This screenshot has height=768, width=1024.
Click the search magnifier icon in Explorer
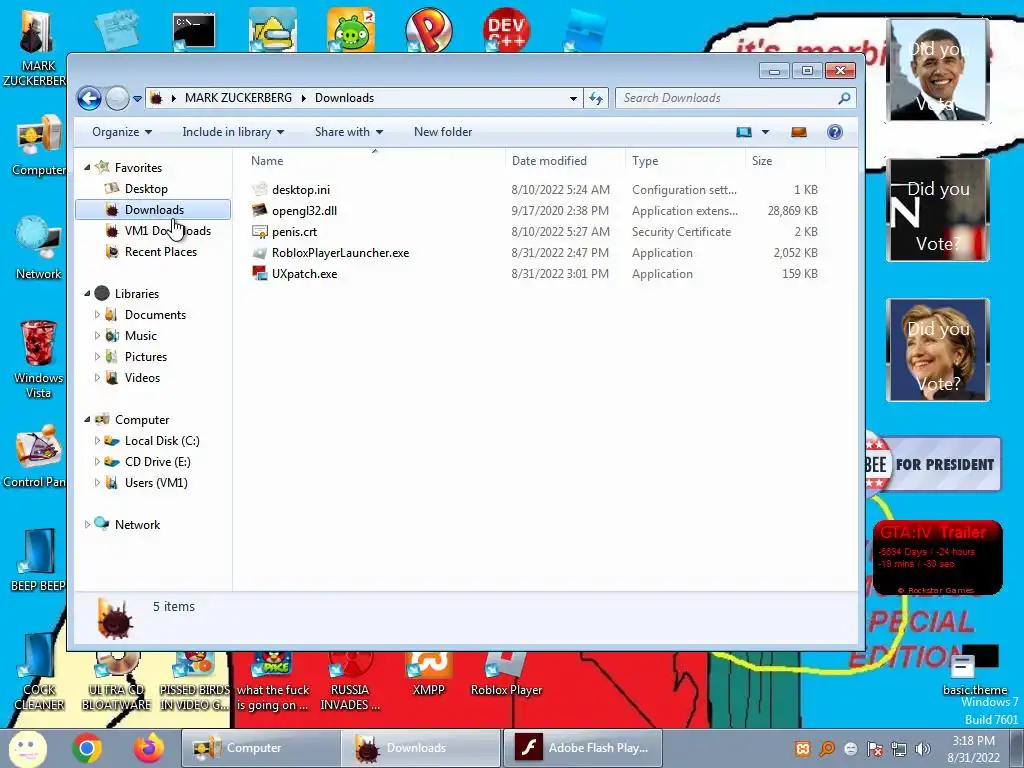844,98
